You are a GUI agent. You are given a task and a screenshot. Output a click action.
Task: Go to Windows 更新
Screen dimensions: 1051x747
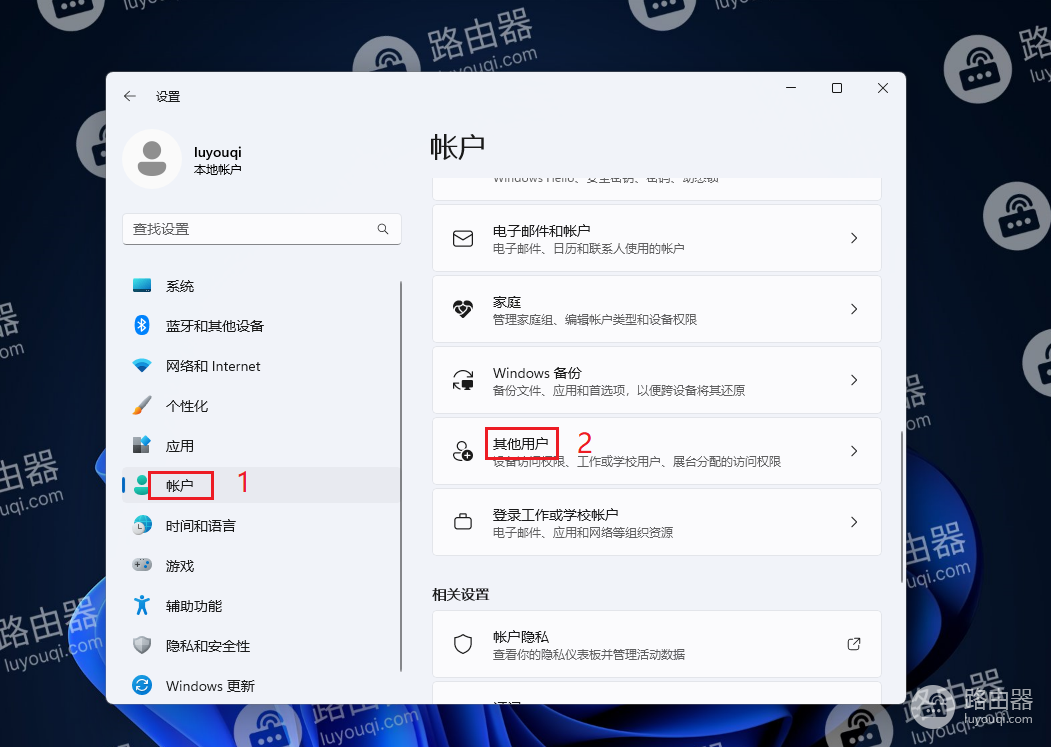[x=261, y=685]
